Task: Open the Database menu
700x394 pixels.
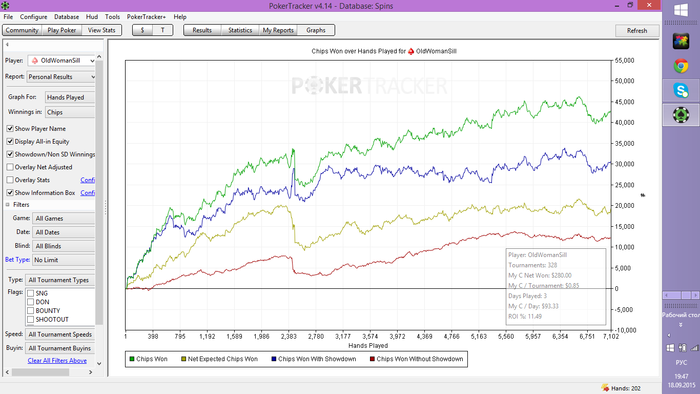Action: click(67, 17)
